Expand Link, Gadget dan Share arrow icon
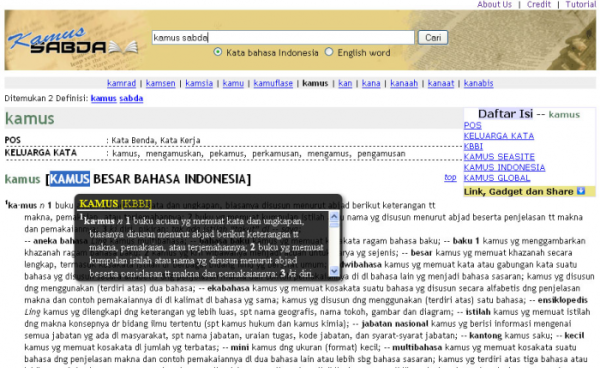 (x=580, y=191)
